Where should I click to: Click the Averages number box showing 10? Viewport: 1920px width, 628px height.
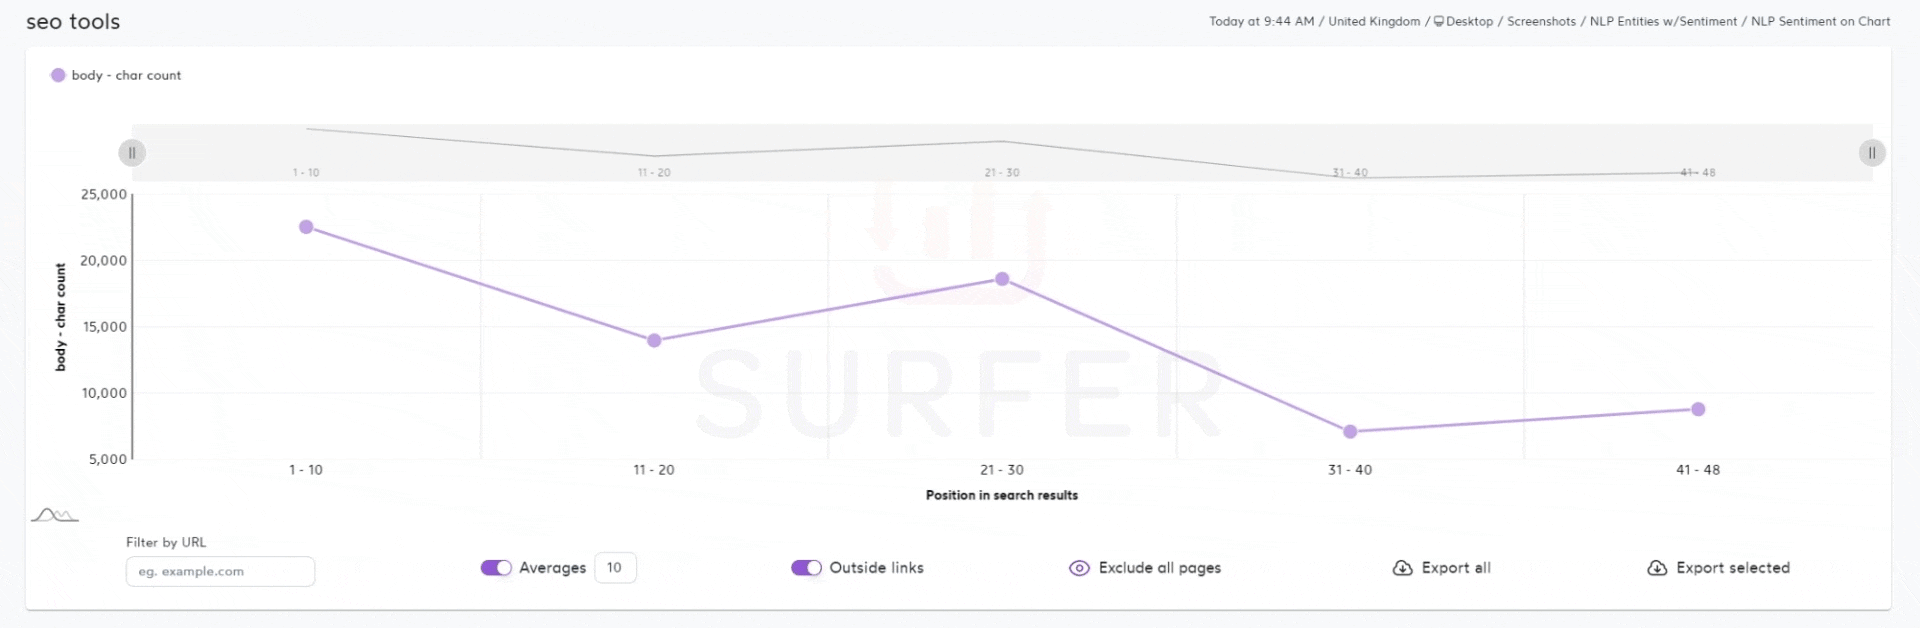click(x=615, y=568)
